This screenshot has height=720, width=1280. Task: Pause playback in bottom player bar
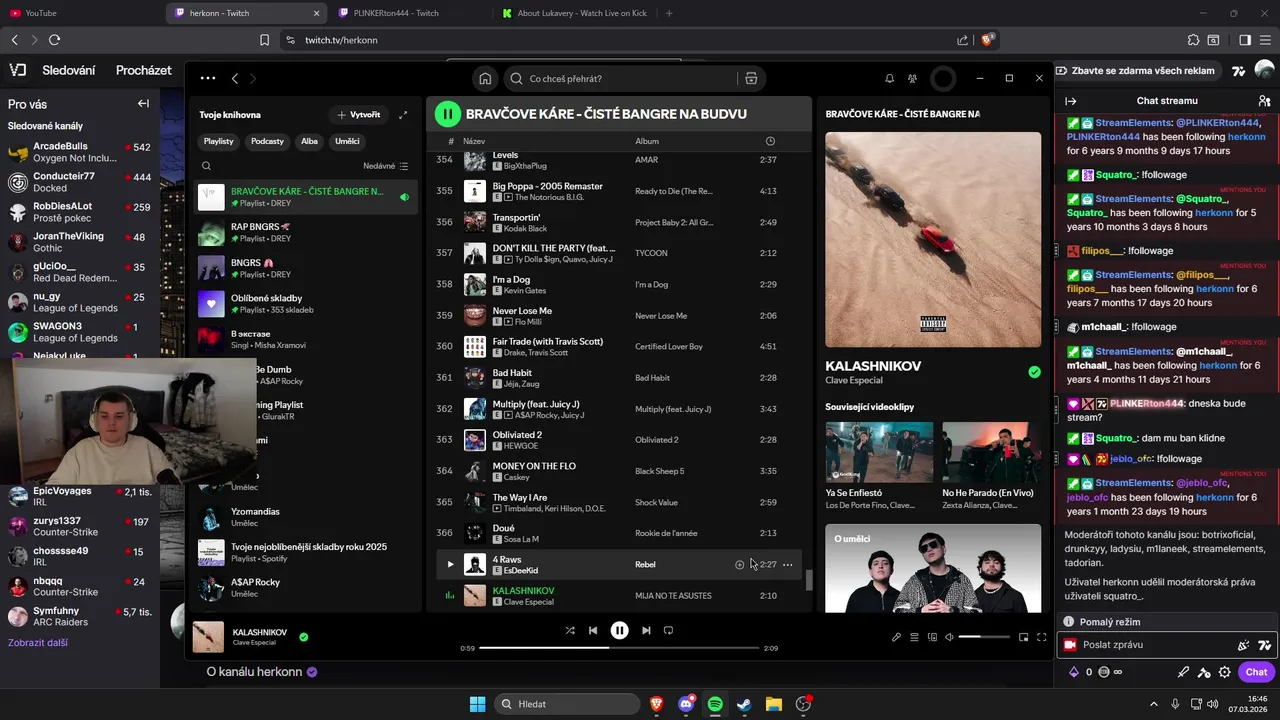[619, 630]
